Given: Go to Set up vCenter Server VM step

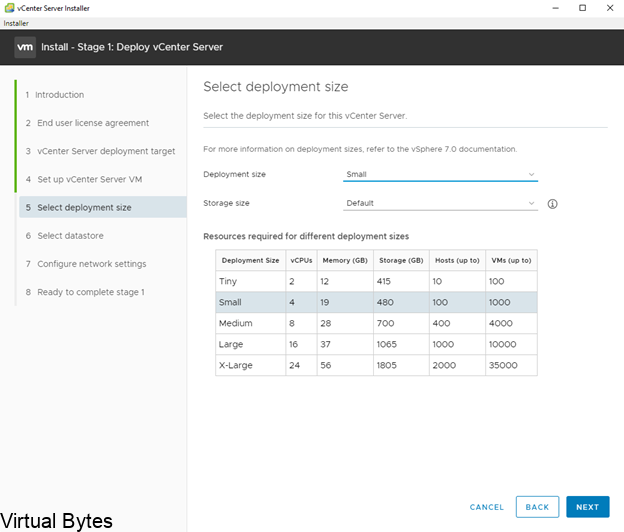Looking at the screenshot, I should click(x=84, y=179).
